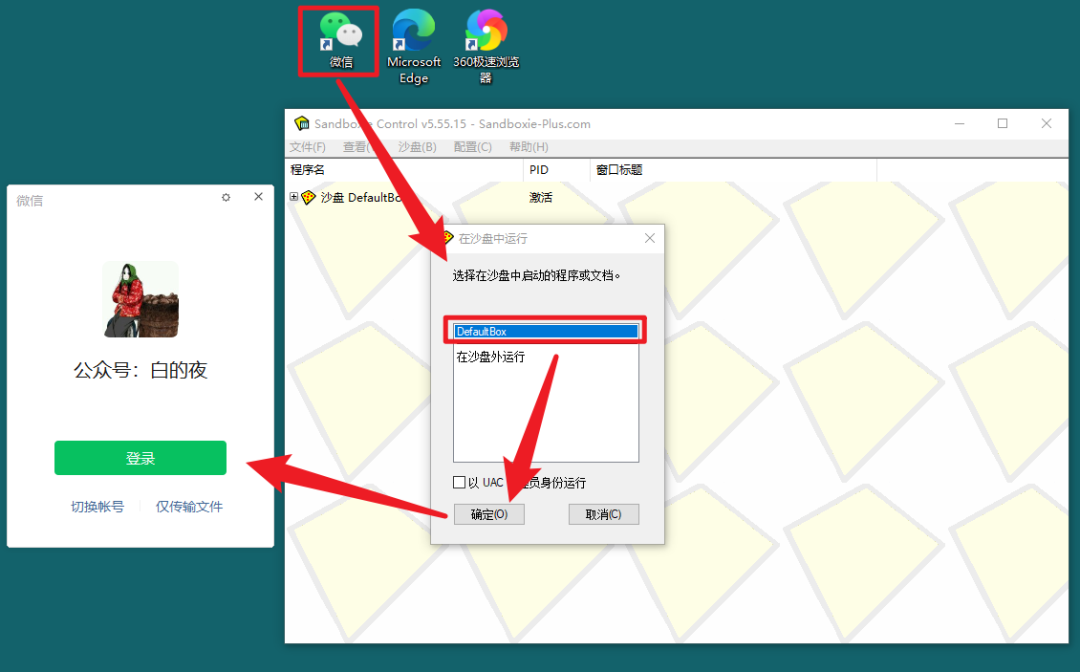This screenshot has height=672, width=1080.
Task: Click the Sandboxie Control title bar icon
Action: (x=302, y=124)
